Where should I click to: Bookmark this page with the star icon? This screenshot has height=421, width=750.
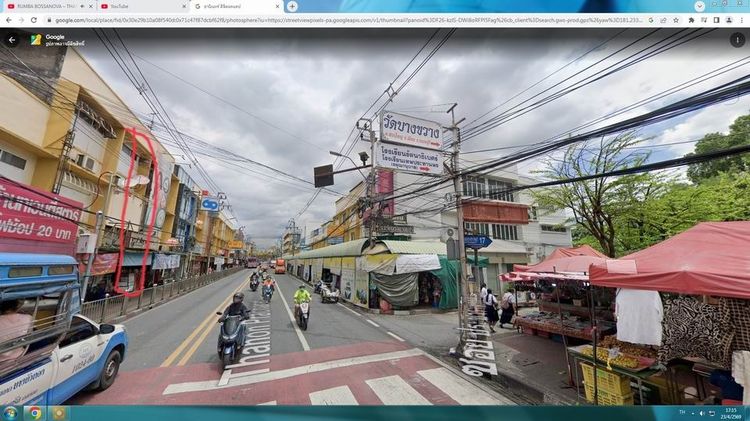[676, 20]
